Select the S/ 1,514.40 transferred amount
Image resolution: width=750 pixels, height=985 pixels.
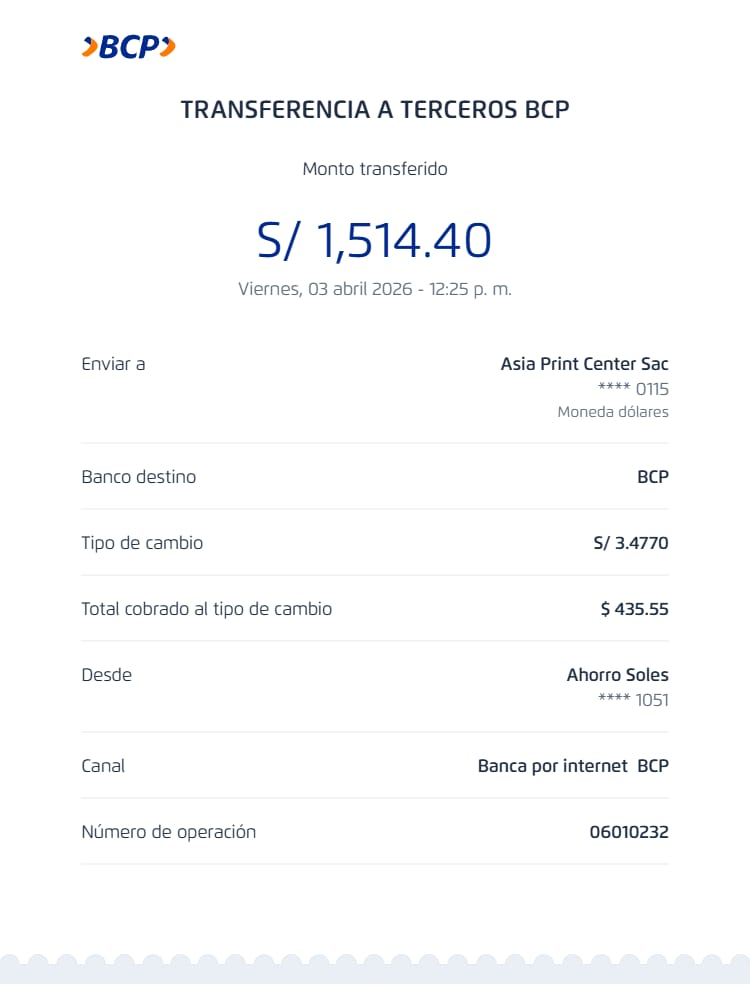click(x=375, y=240)
